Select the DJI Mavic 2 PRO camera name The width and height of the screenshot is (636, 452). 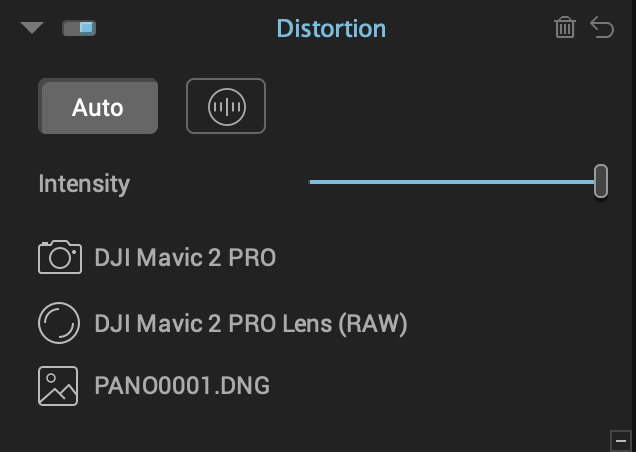(185, 257)
